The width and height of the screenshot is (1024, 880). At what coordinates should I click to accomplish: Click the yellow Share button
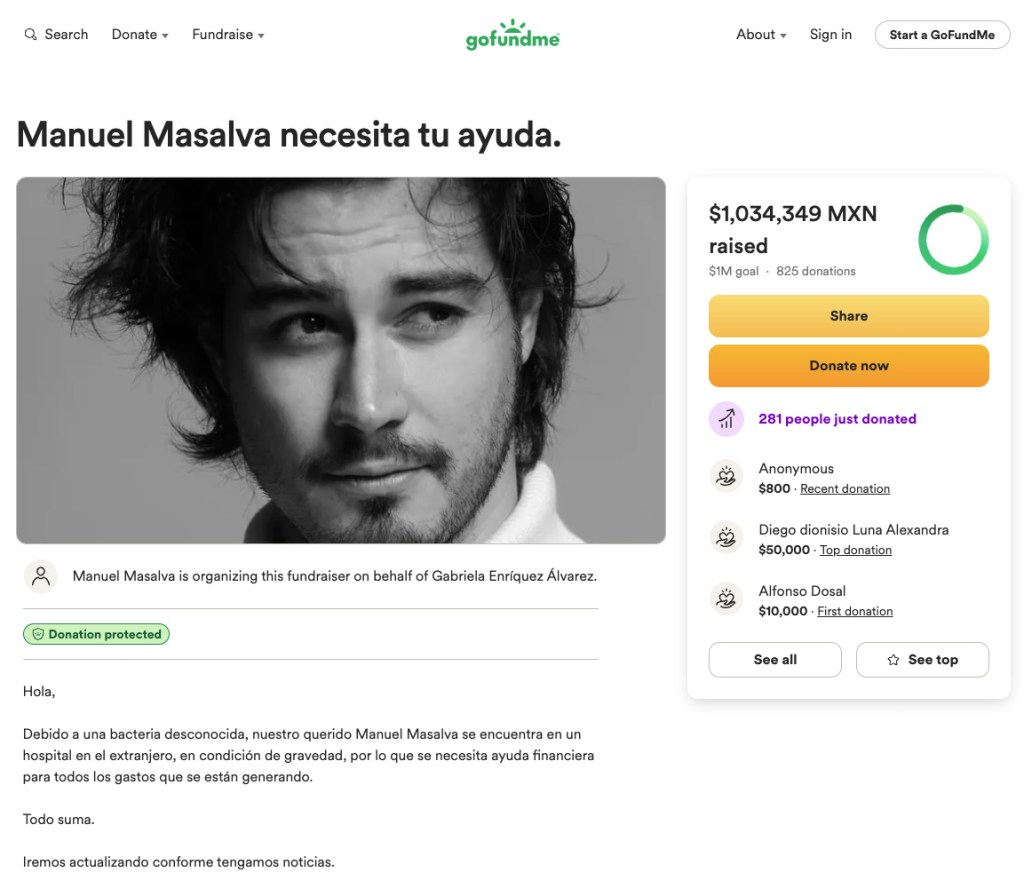click(848, 316)
